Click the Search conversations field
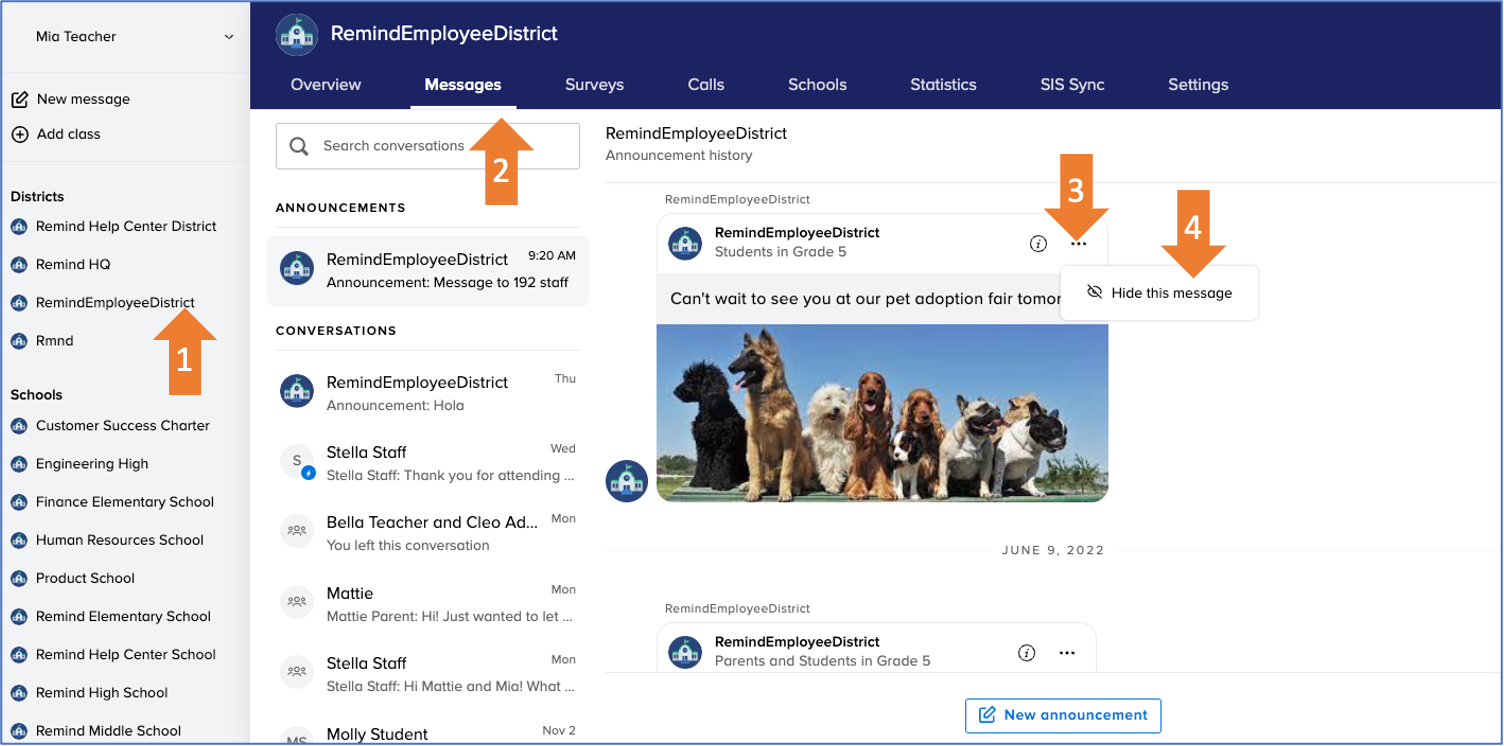Viewport: 1504px width, 746px height. [x=428, y=146]
